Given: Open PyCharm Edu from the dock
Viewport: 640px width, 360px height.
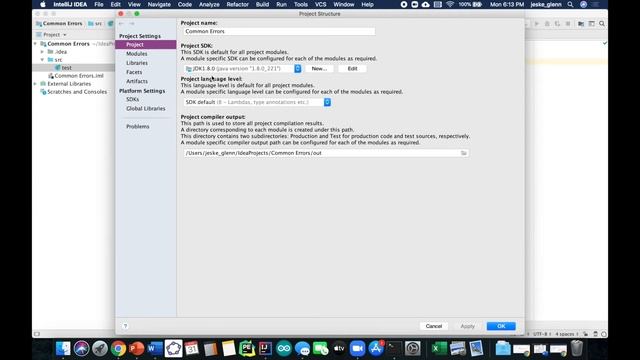Looking at the screenshot, I should click(x=247, y=349).
